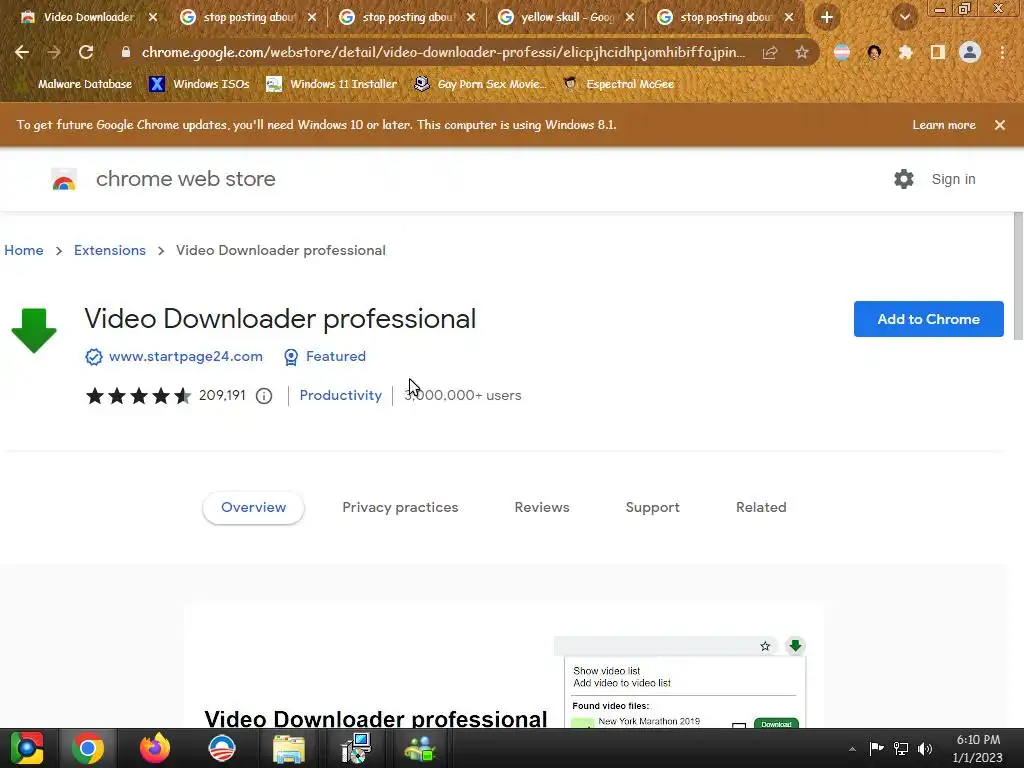Click Add to Chrome button

point(928,319)
